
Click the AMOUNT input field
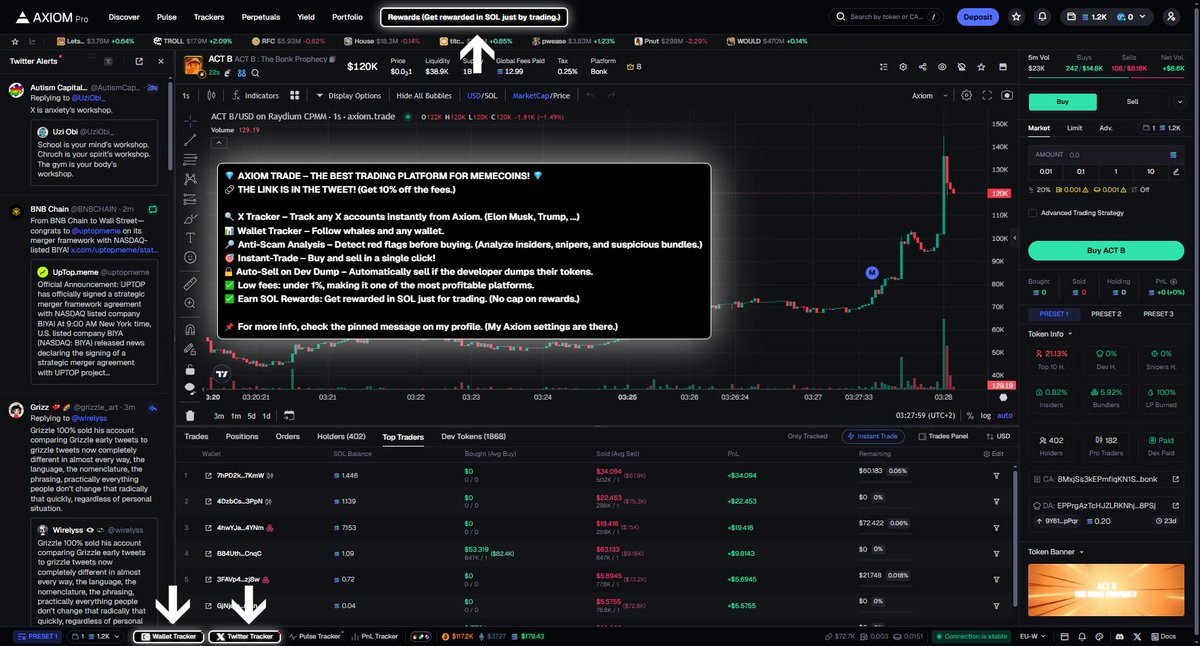tap(1106, 154)
